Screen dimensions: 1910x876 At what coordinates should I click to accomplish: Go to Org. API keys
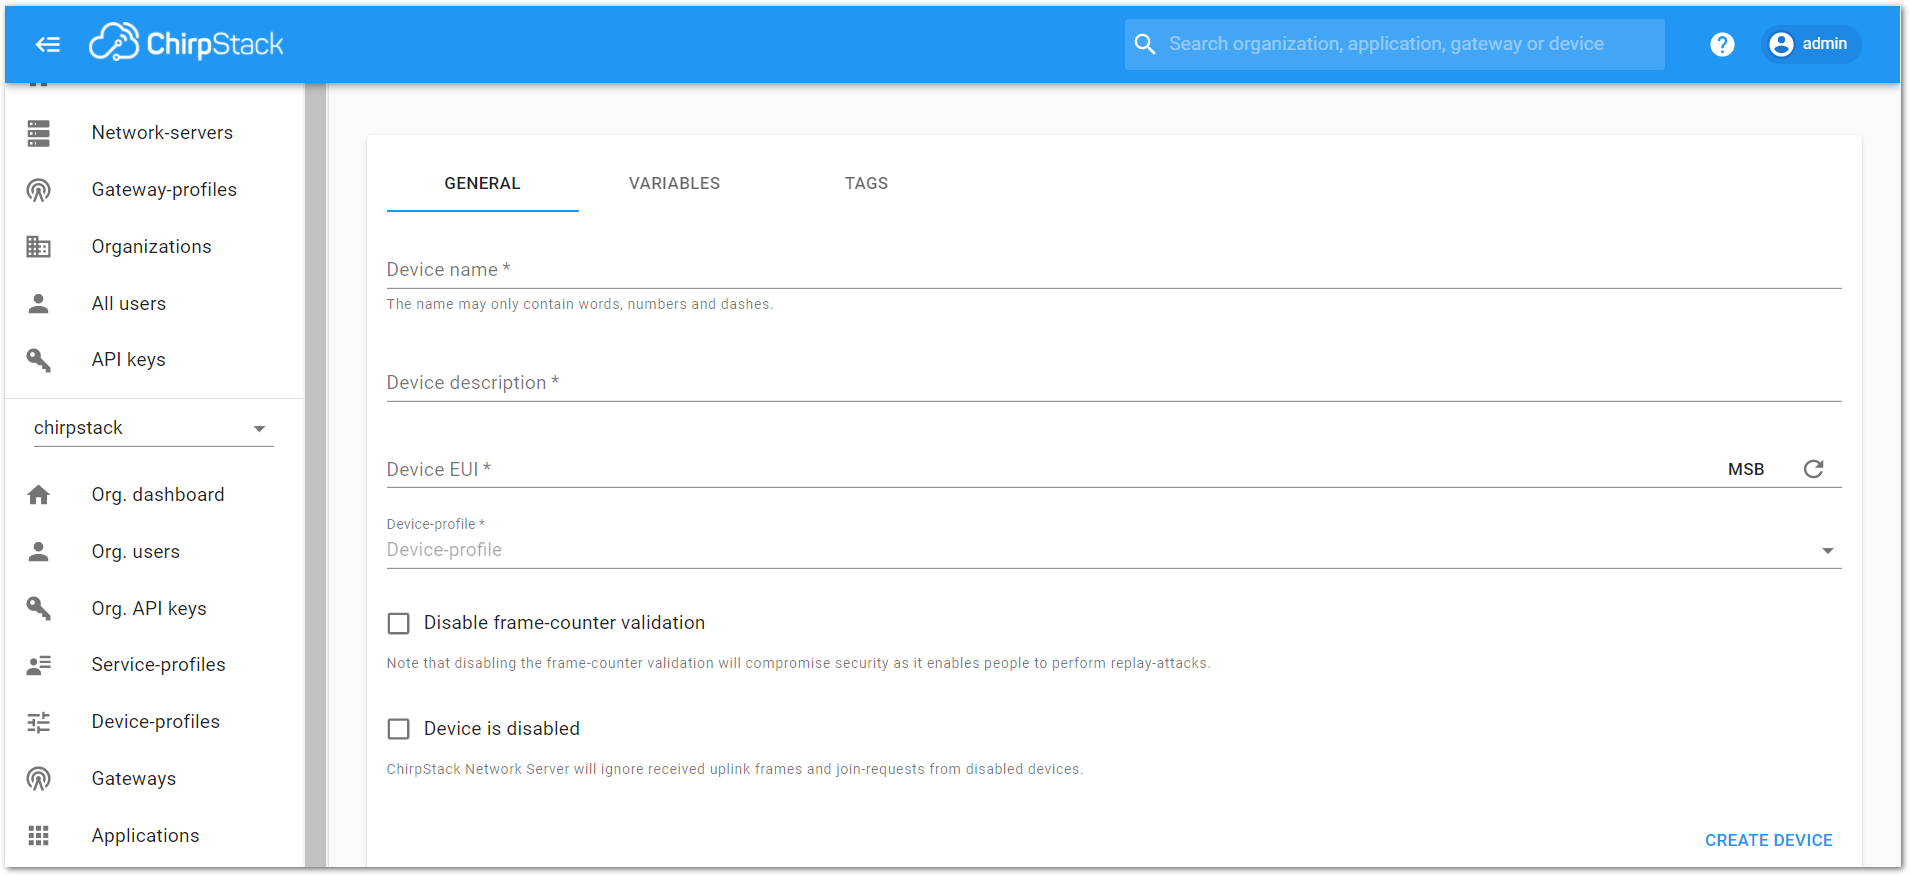pyautogui.click(x=155, y=608)
